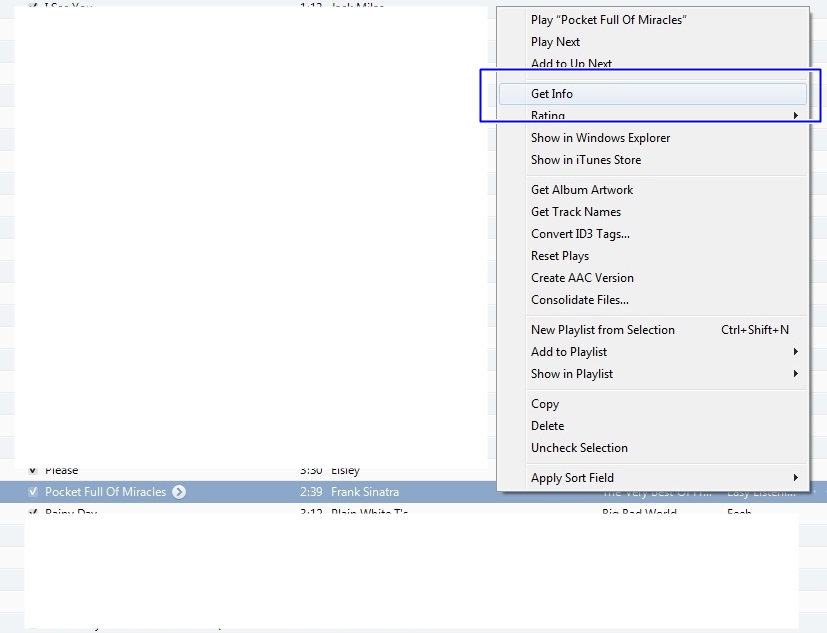Click Reset Plays menu entry

(x=653, y=256)
